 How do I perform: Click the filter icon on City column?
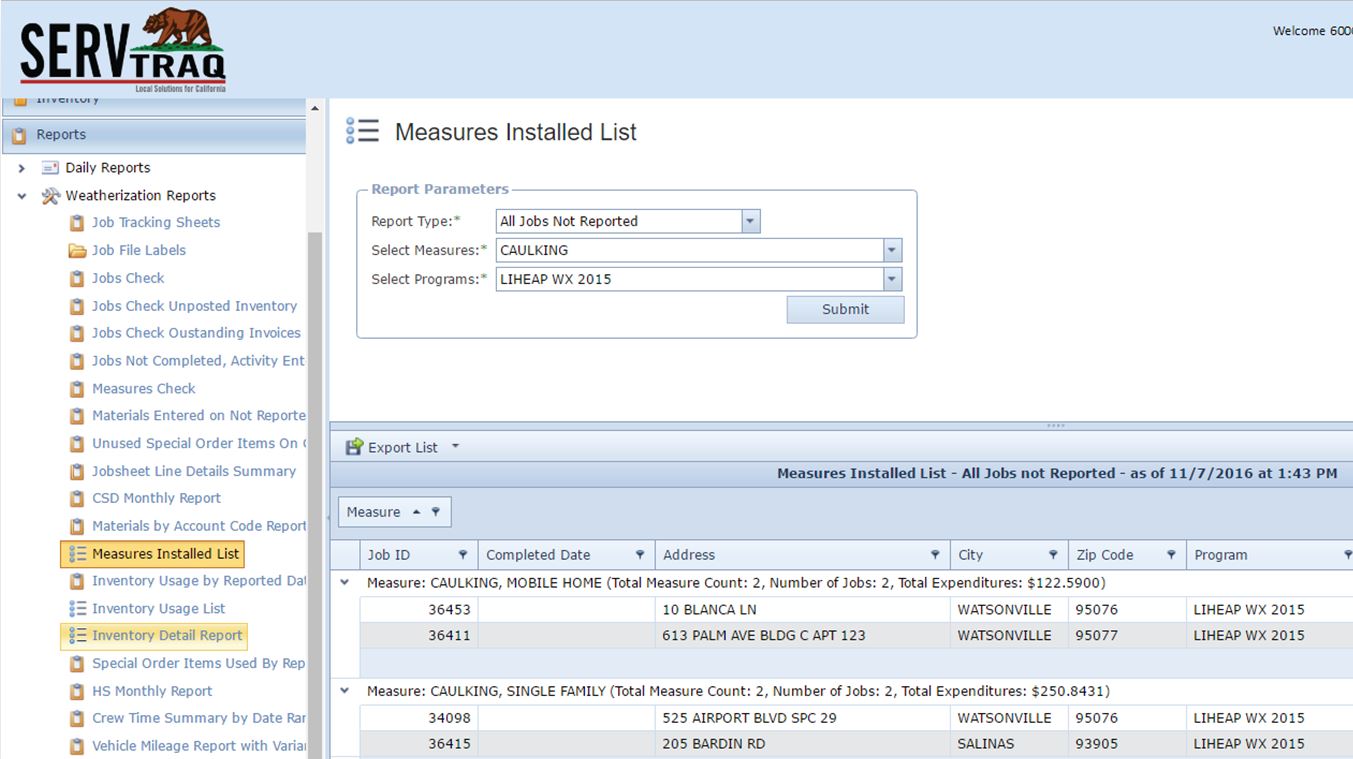click(x=1051, y=554)
